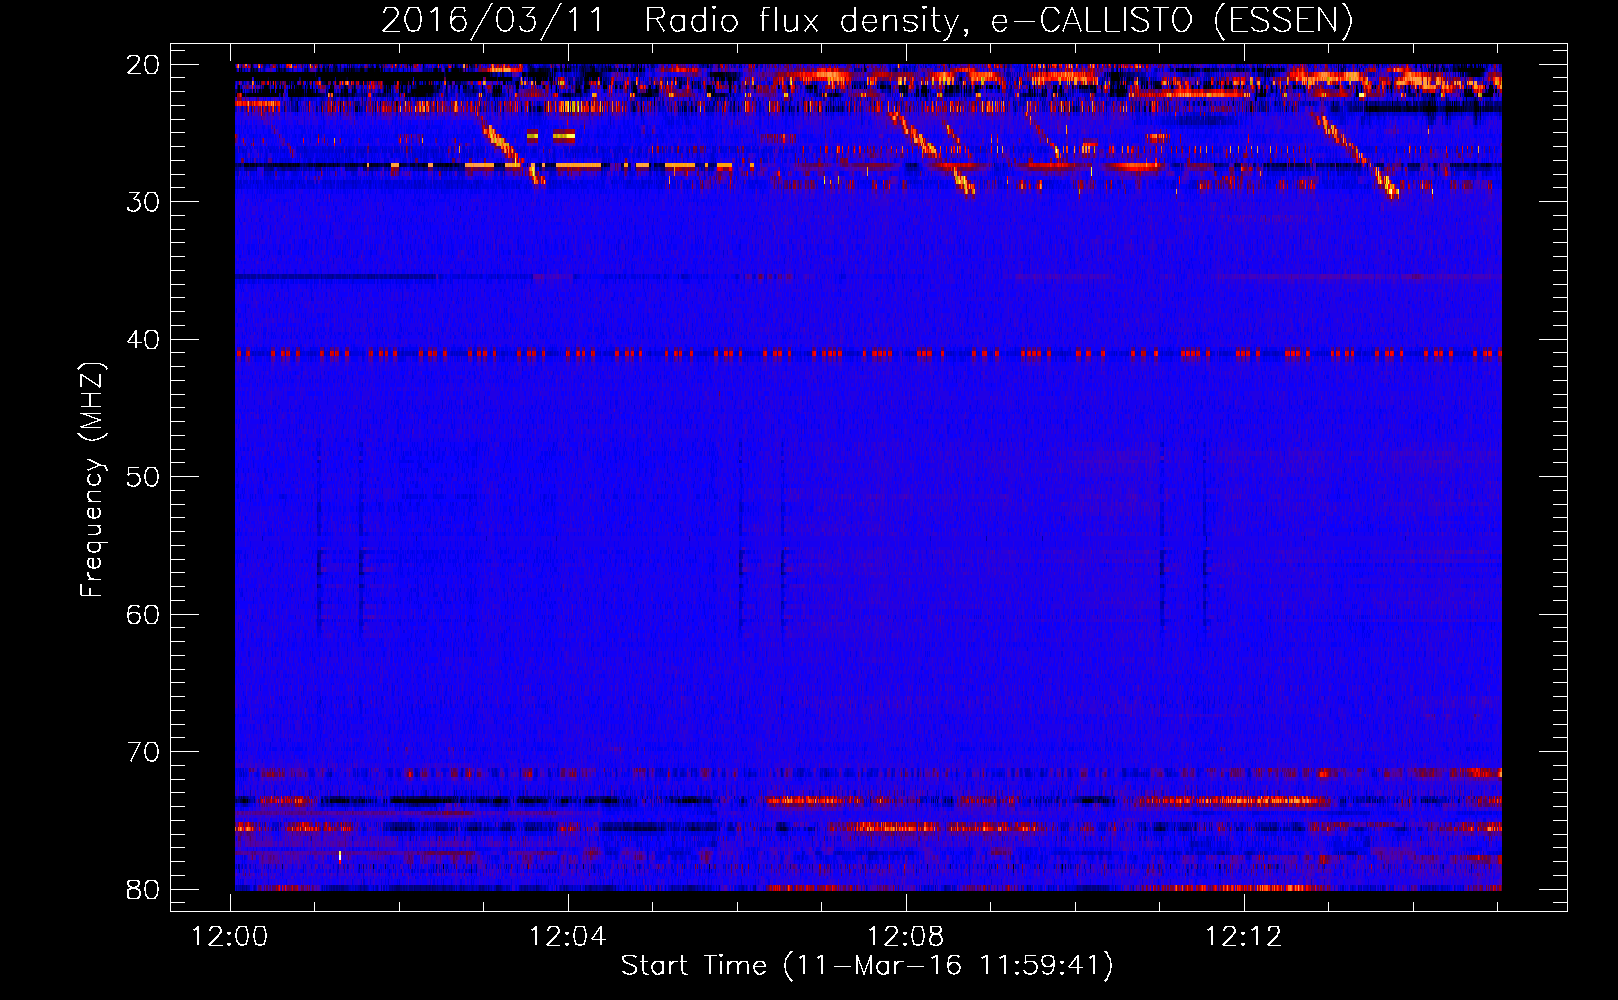Click the 'Start Time (11-Mar-16 11:59:41)' label
The height and width of the screenshot is (1000, 1618).
tap(867, 966)
